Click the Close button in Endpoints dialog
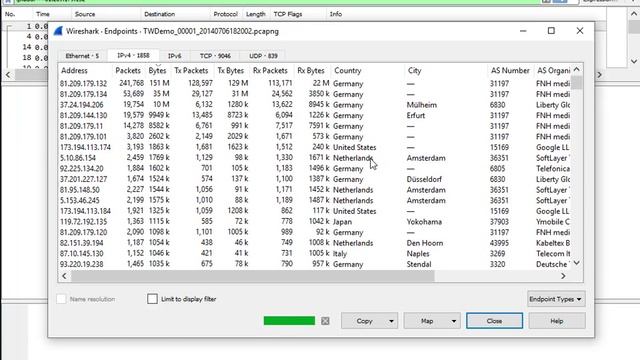This screenshot has height=360, width=640. (x=494, y=321)
